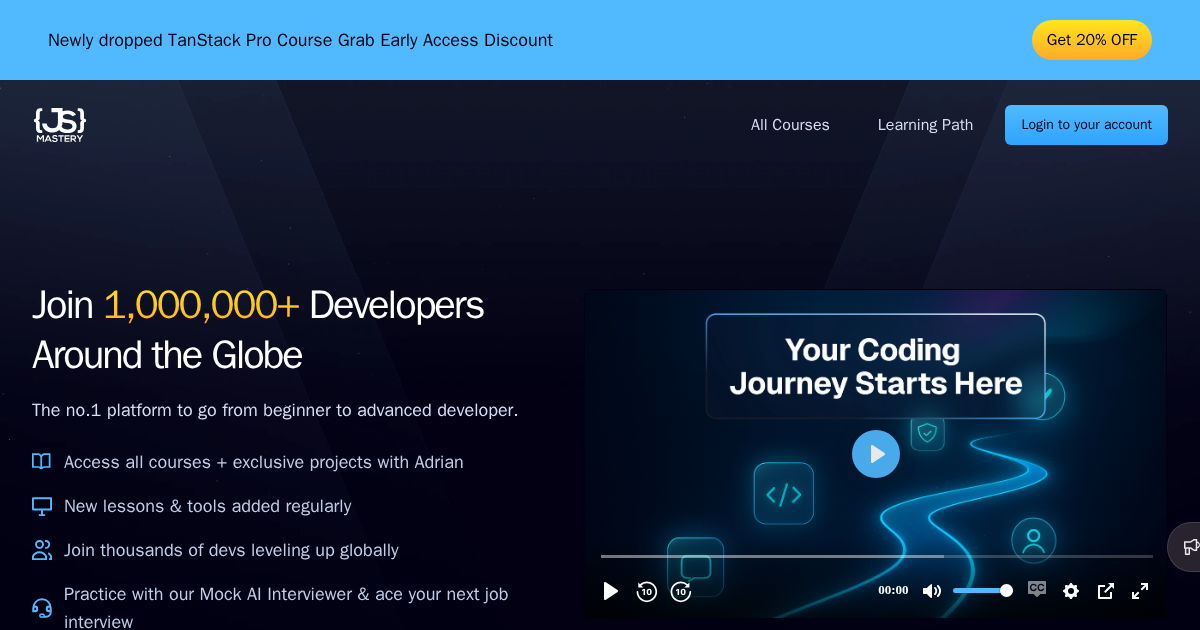This screenshot has height=630, width=1200.
Task: Click 'Practice with our Mock AI Interviewer' text
Action: coord(286,607)
